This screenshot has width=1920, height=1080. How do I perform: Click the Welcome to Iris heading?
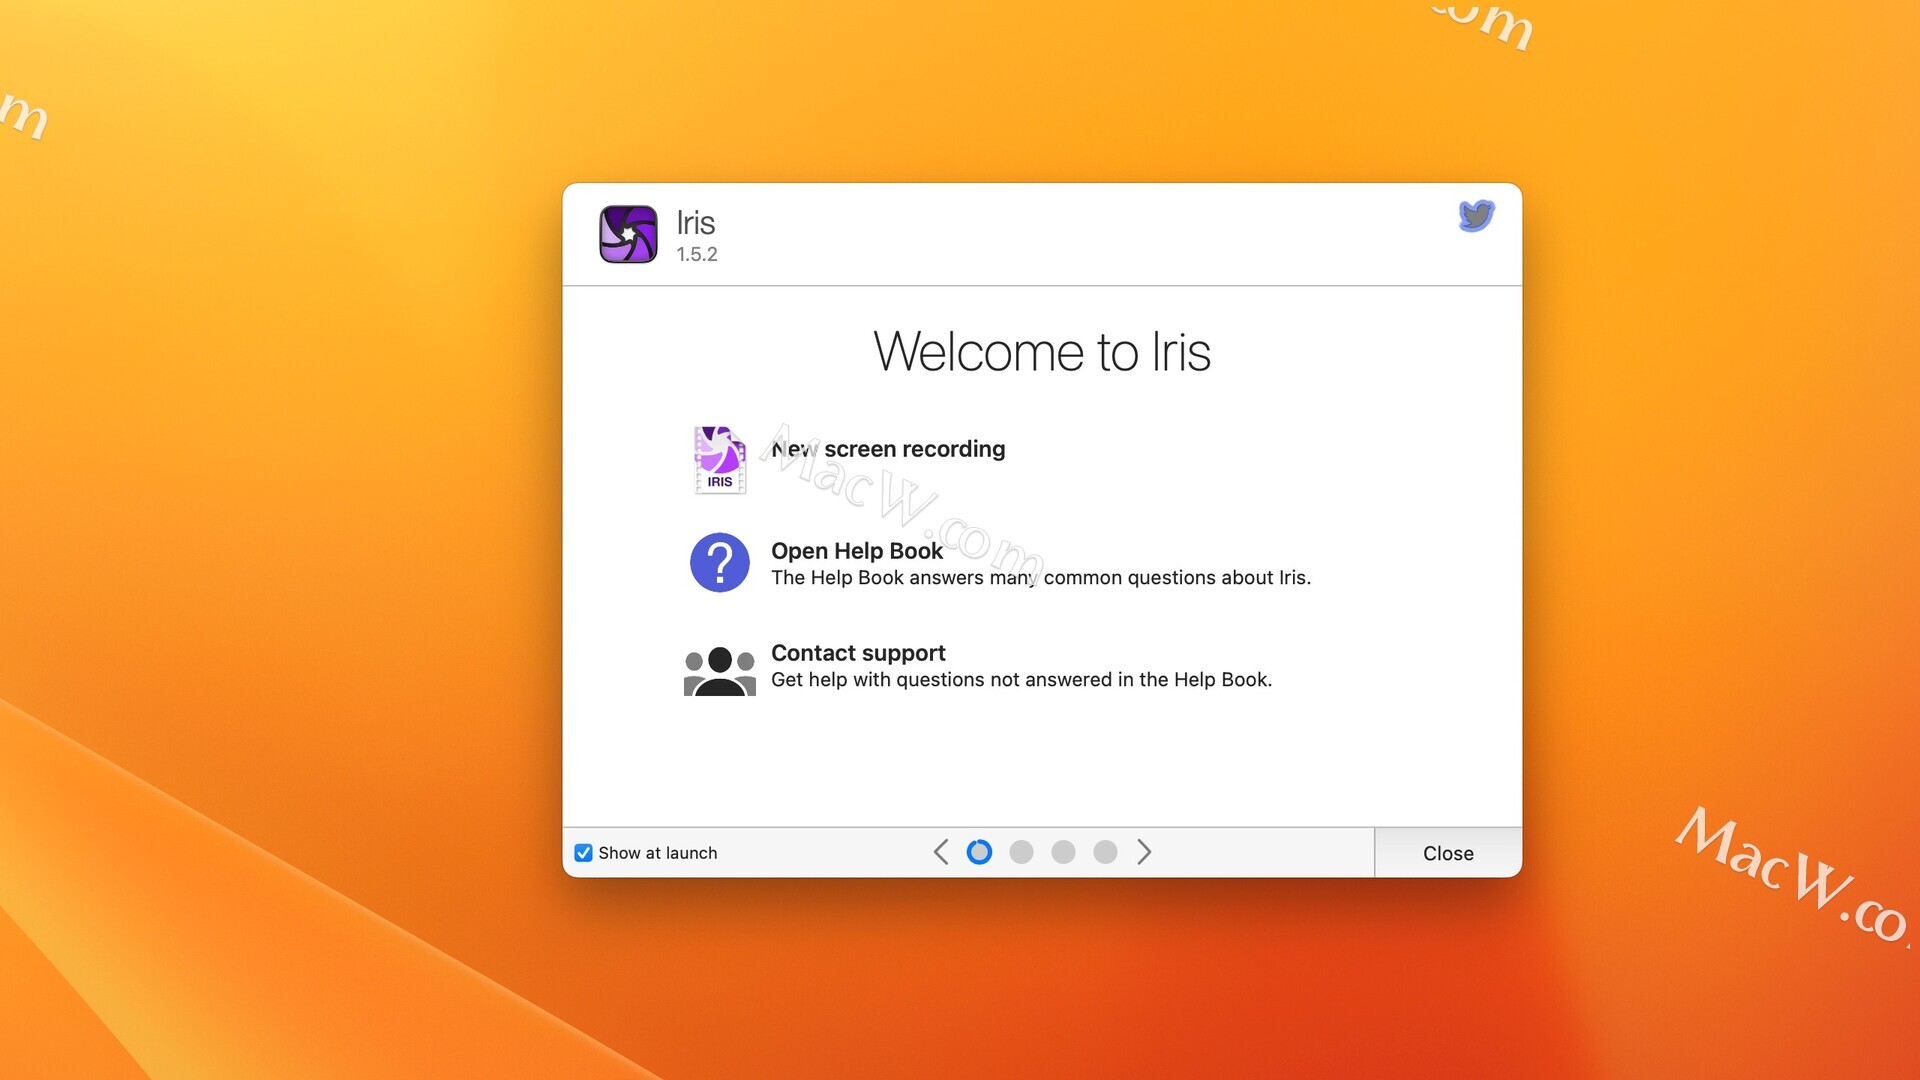pos(1042,351)
